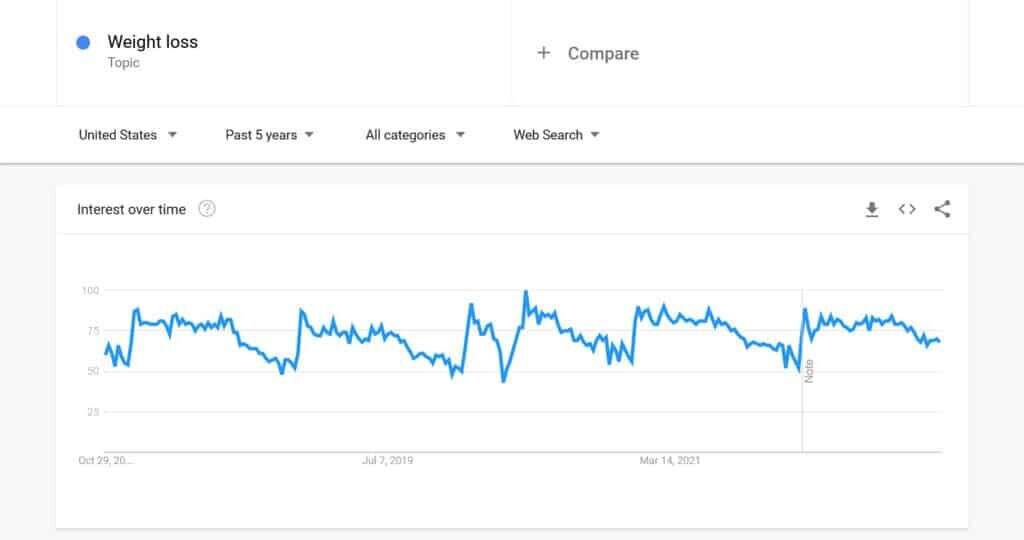Screen dimensions: 1024x540
Task: Click the Note marker on the chart
Action: point(809,370)
